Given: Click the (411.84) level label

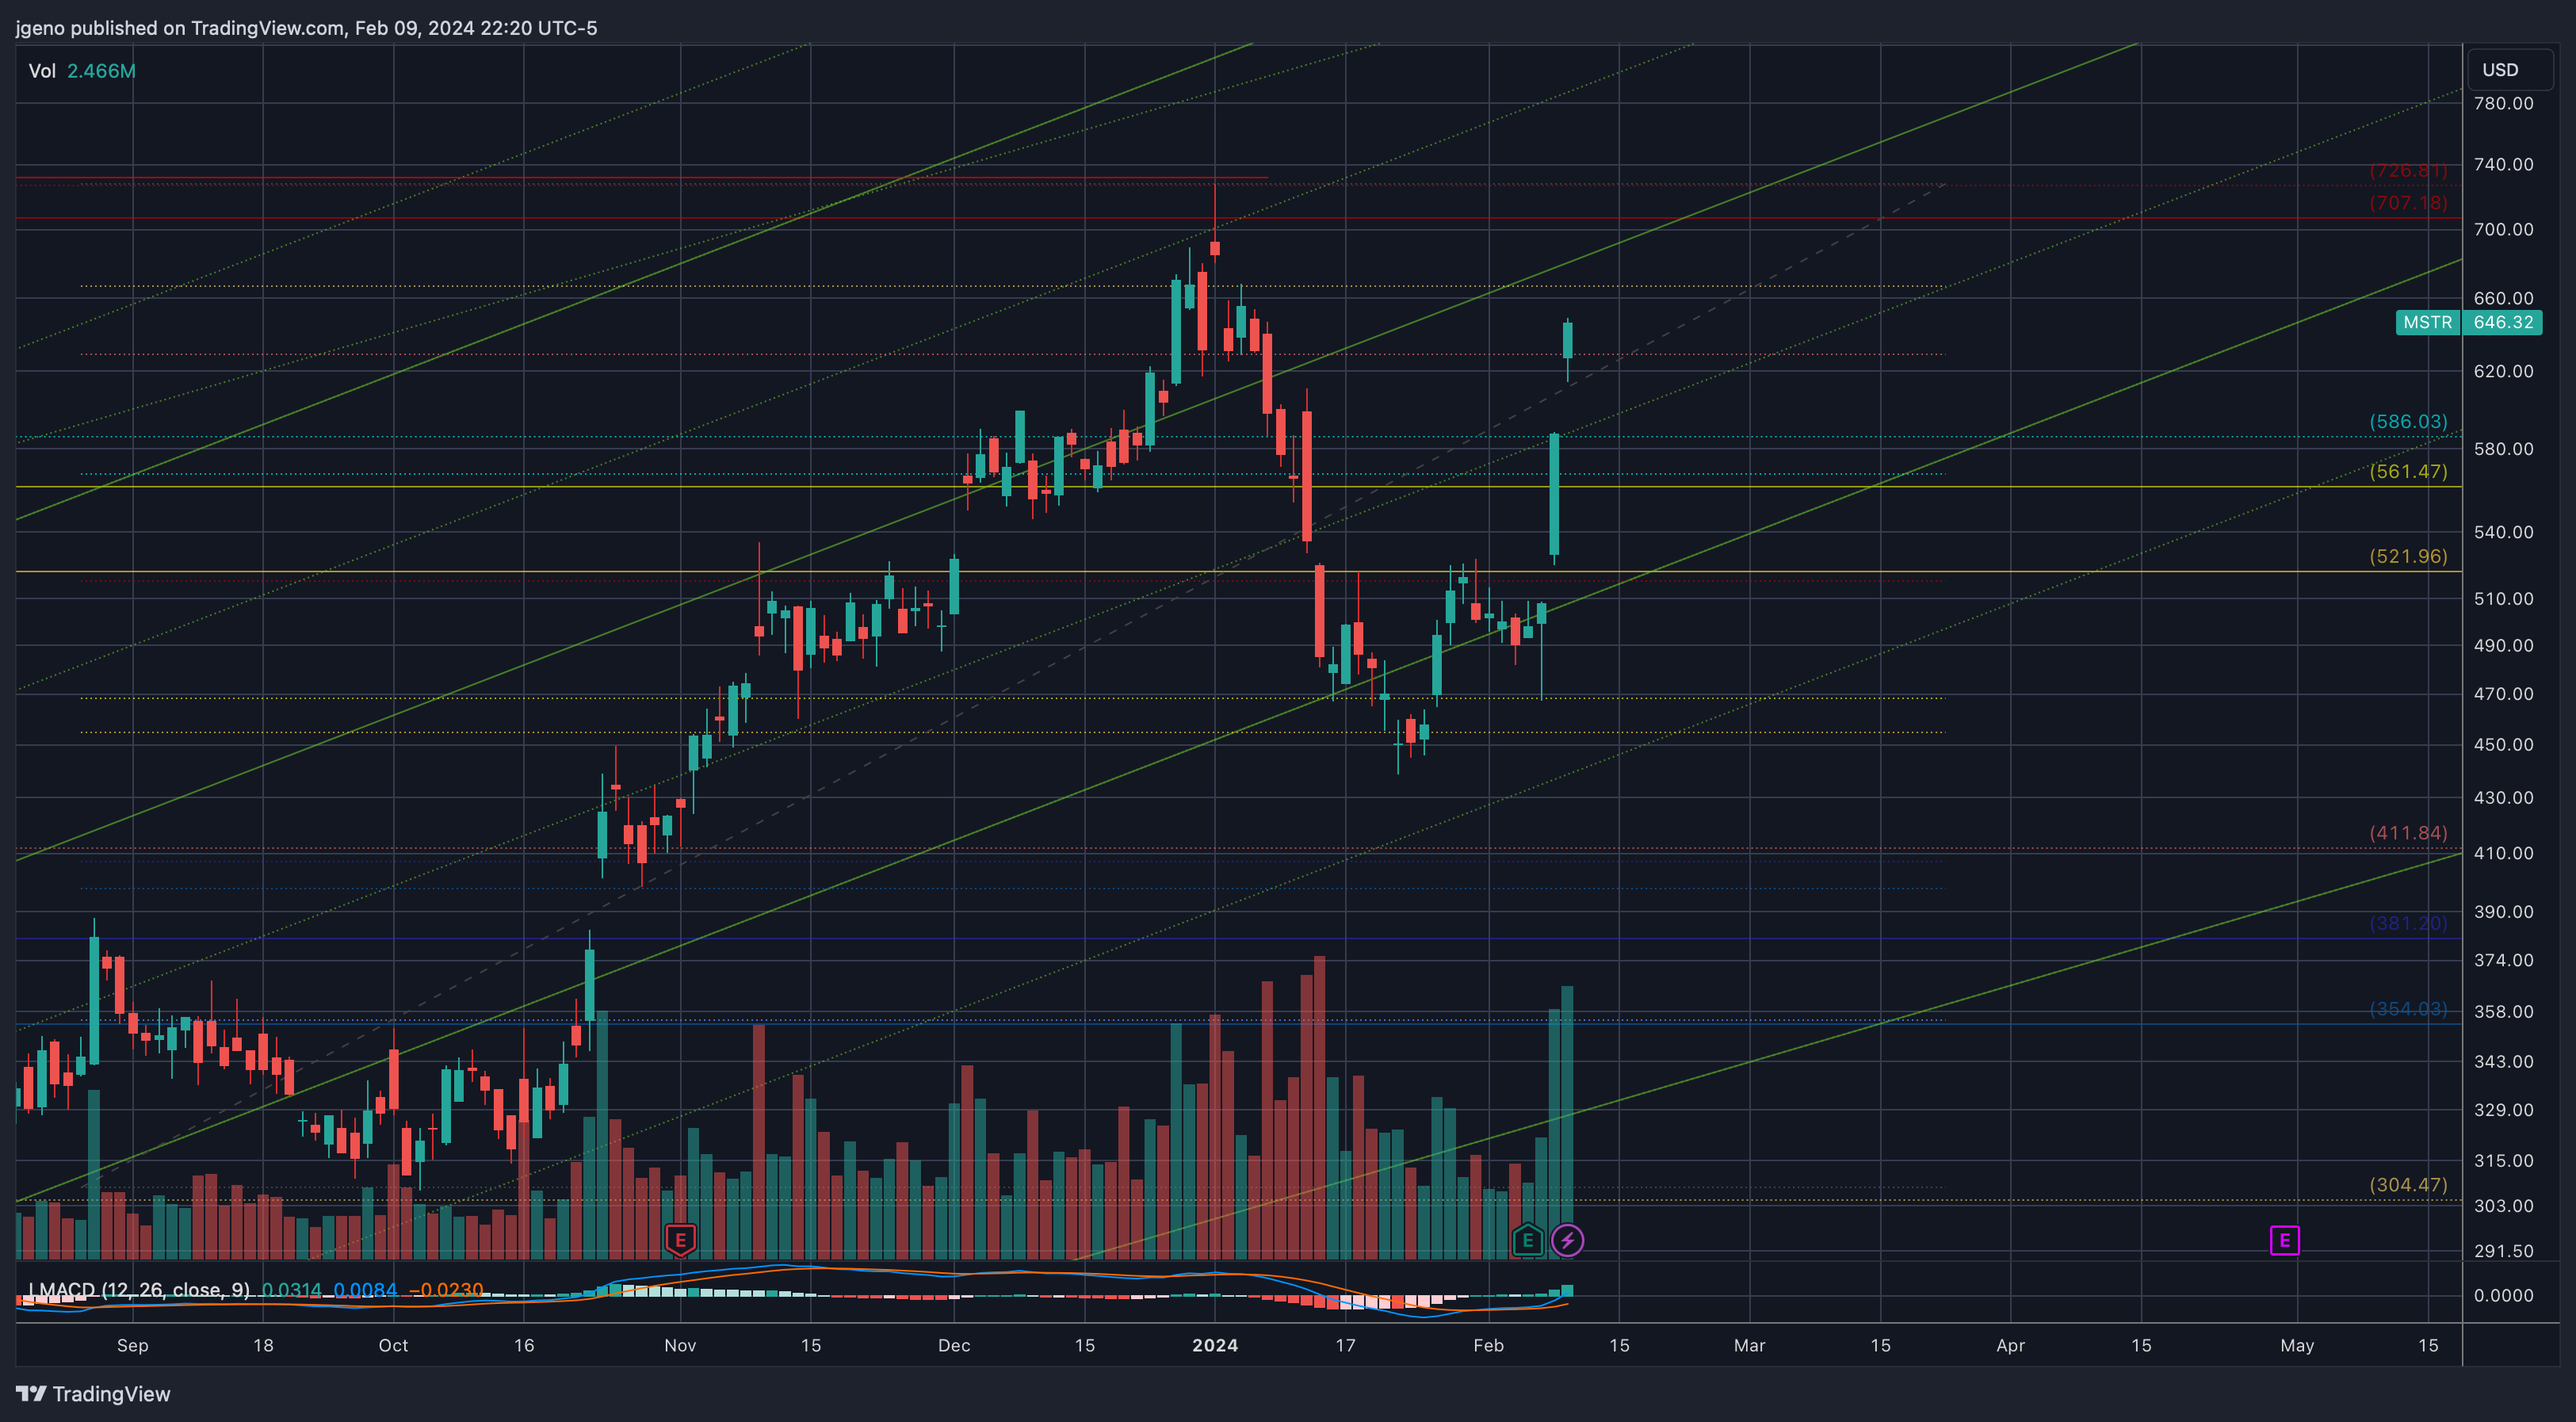Looking at the screenshot, I should tap(2408, 833).
